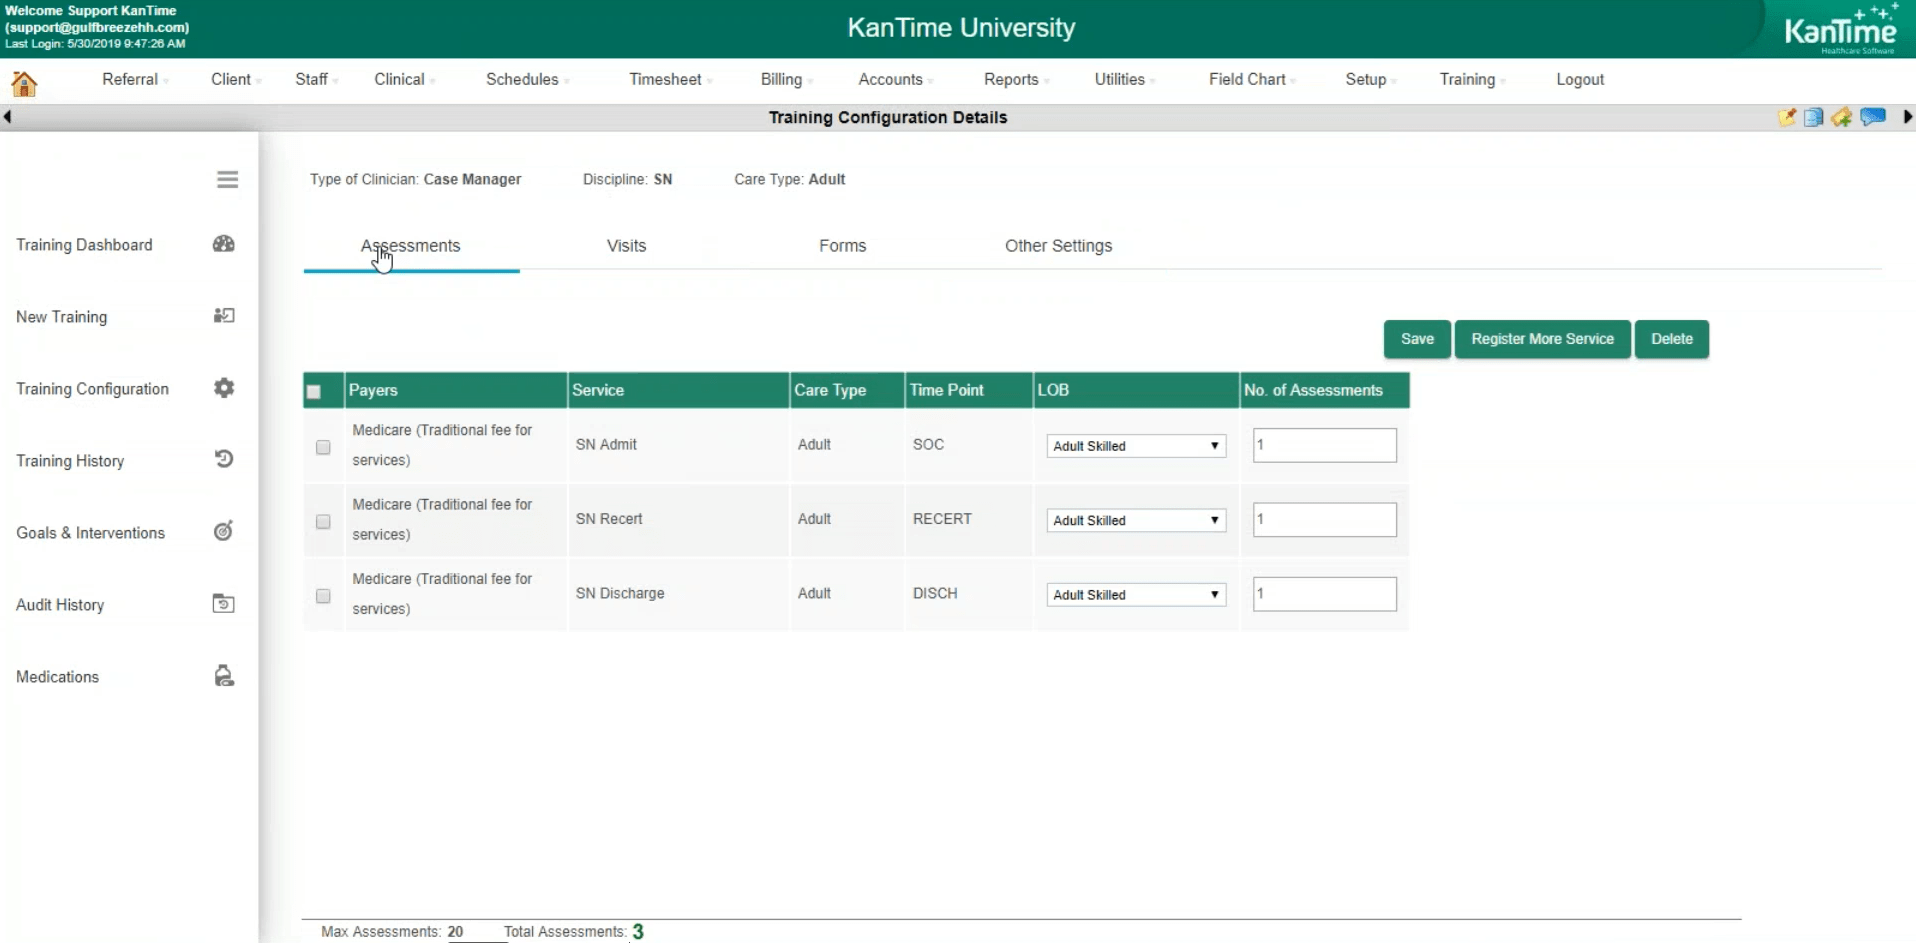Click the Service column header
The width and height of the screenshot is (1916, 943).
click(679, 390)
